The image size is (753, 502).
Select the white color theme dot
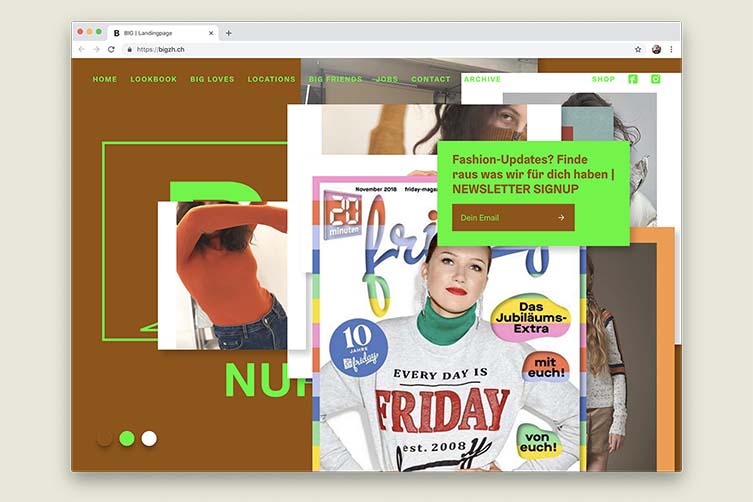149,439
